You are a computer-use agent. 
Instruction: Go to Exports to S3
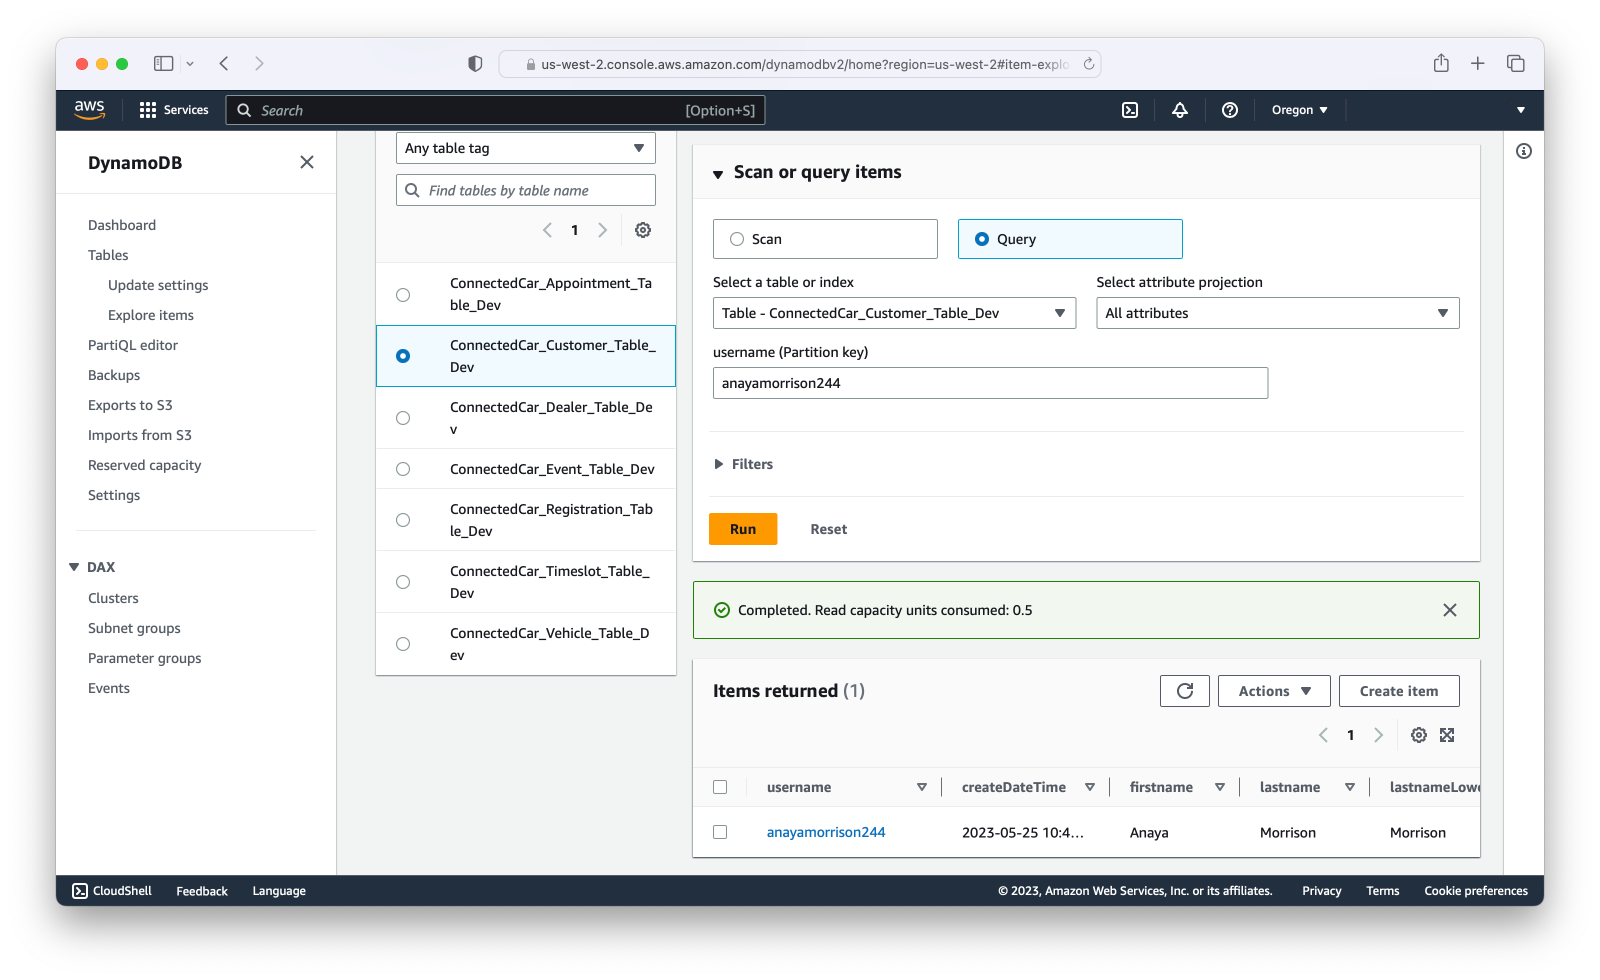[130, 405]
